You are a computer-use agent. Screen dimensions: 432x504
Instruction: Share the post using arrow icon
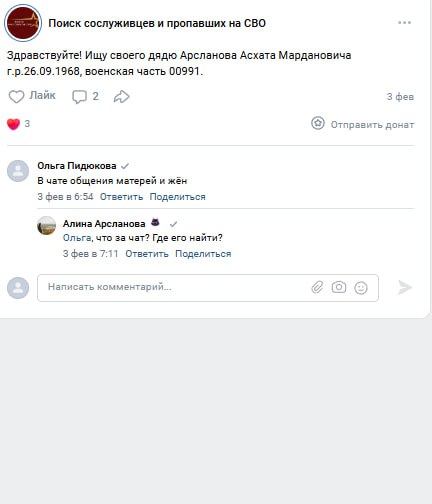click(x=121, y=97)
